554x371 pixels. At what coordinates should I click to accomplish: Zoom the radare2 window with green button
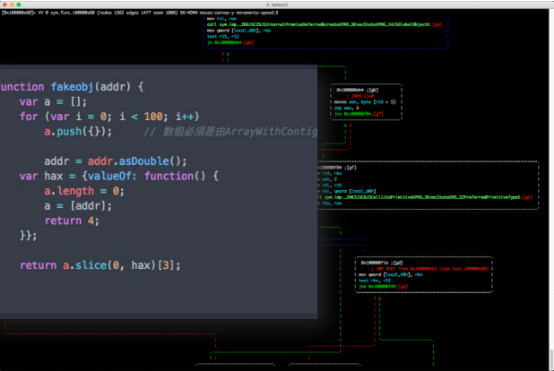[x=19, y=5]
